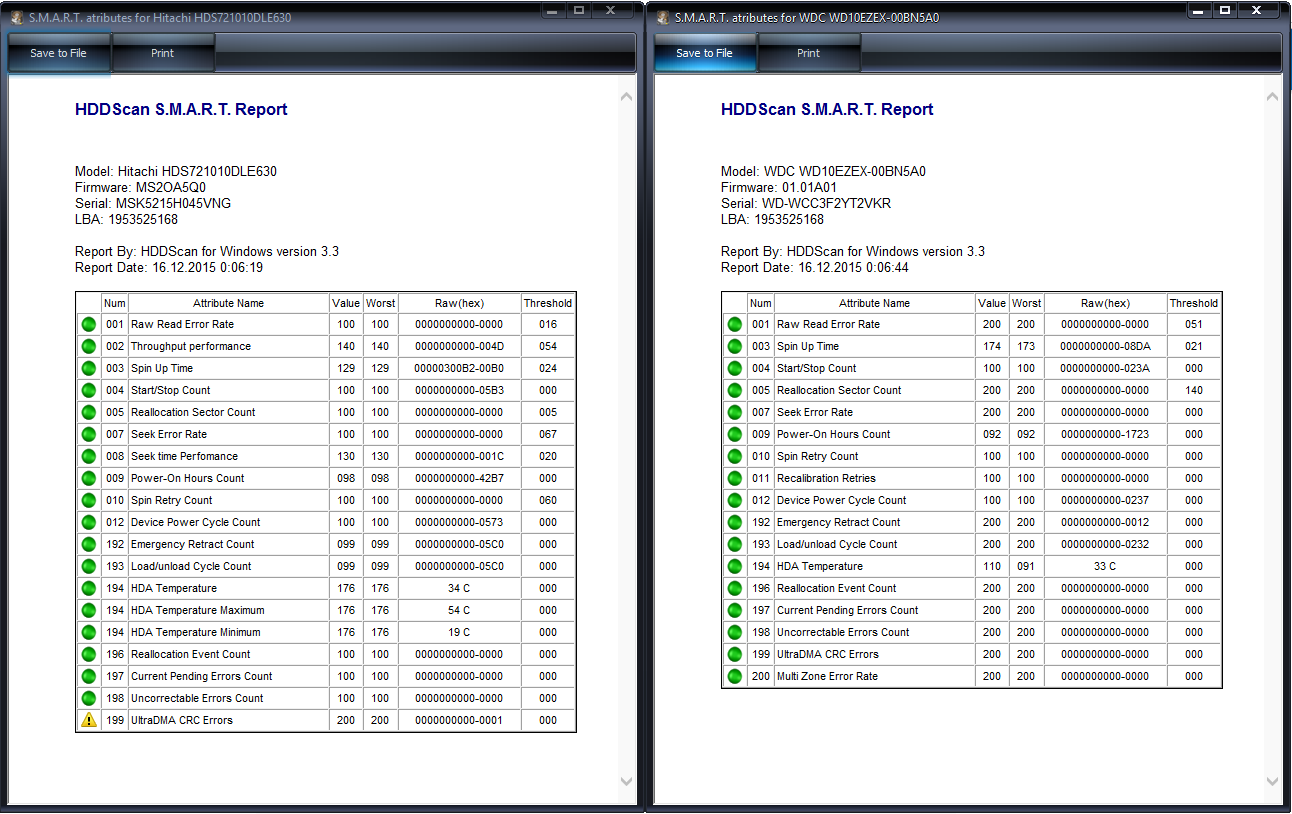Click HDDScan S.M.A.R.T. Report heading in WDC window

827,109
